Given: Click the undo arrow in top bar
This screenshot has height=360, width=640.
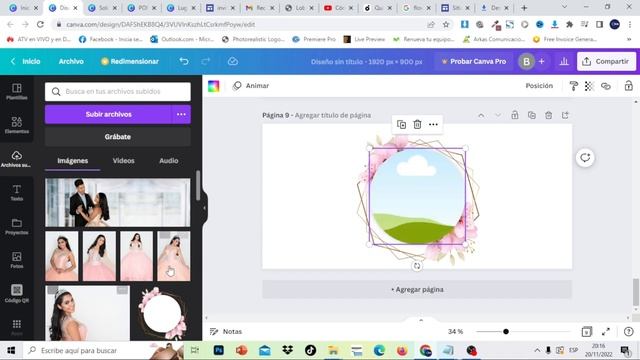Looking at the screenshot, I should click(184, 61).
